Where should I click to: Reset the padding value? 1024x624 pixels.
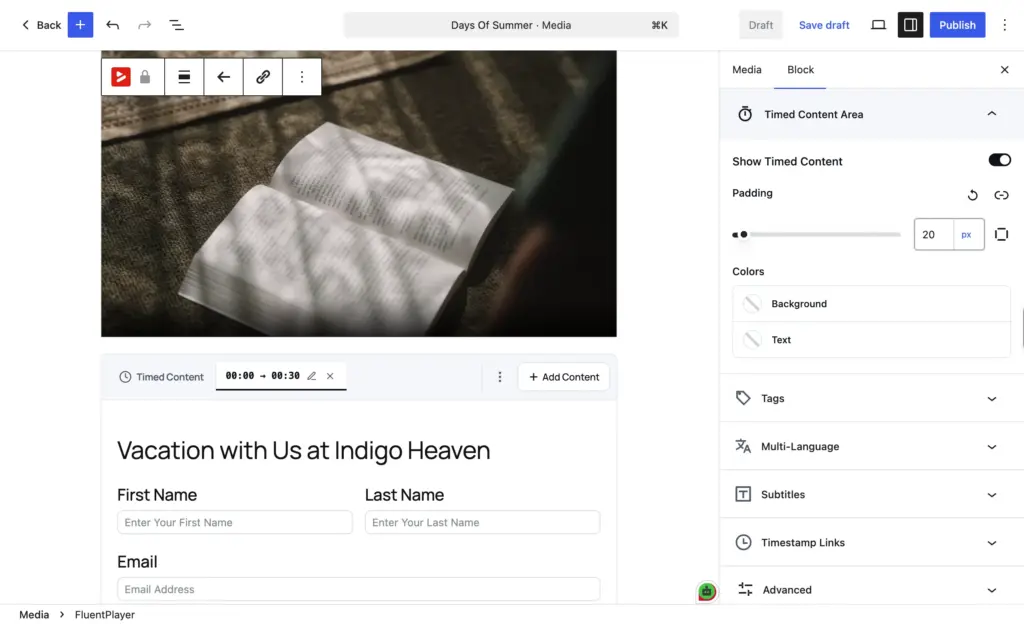pos(972,195)
